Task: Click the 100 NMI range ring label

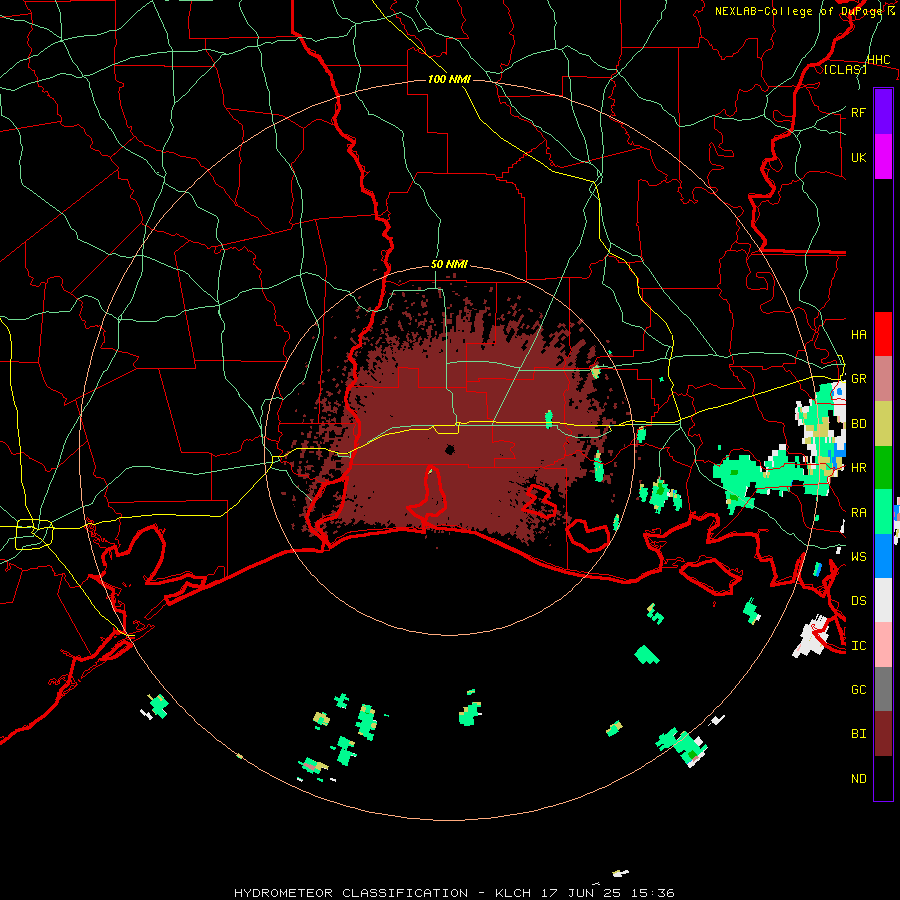Action: click(x=449, y=79)
